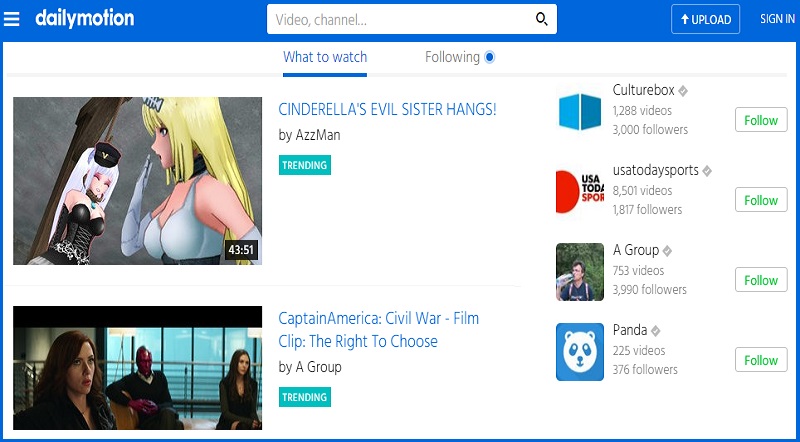
Task: Open Culturebox channel name
Action: [643, 90]
